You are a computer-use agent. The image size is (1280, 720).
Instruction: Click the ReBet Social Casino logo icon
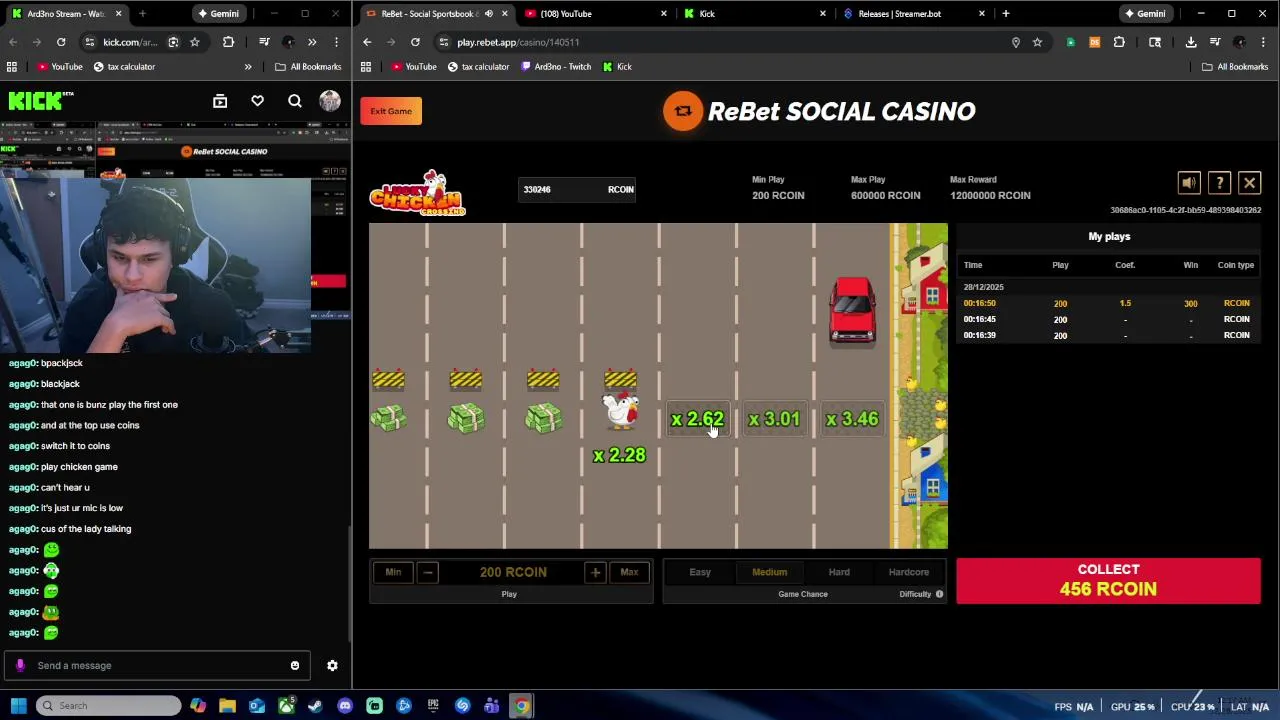coord(683,111)
